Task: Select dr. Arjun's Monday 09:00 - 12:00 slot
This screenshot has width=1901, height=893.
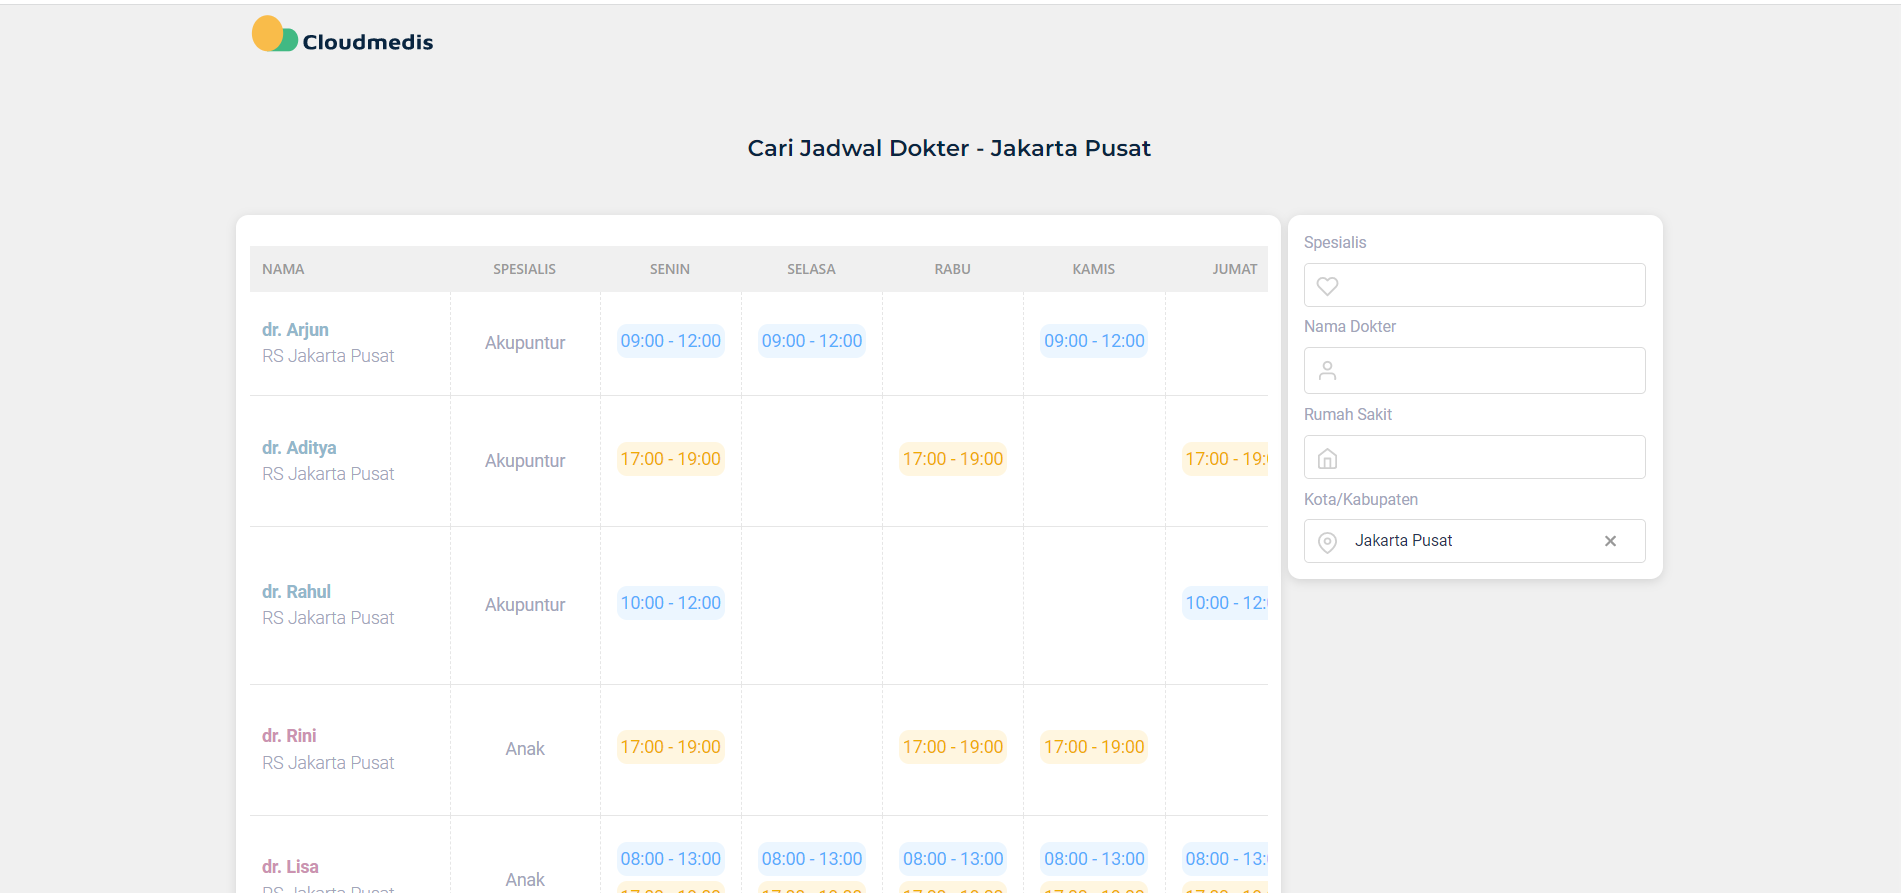Action: [x=670, y=341]
